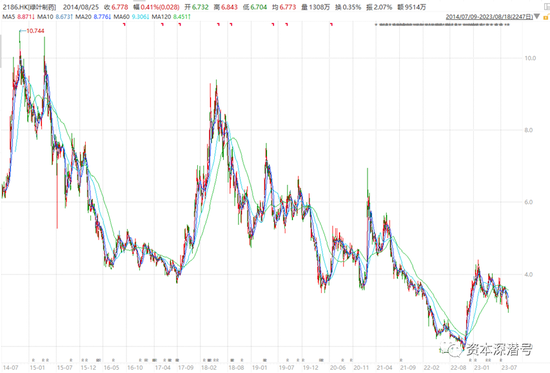This screenshot has height=373, width=550.
Task: Select the 2186.HK stock code label
Action: click(x=29, y=7)
